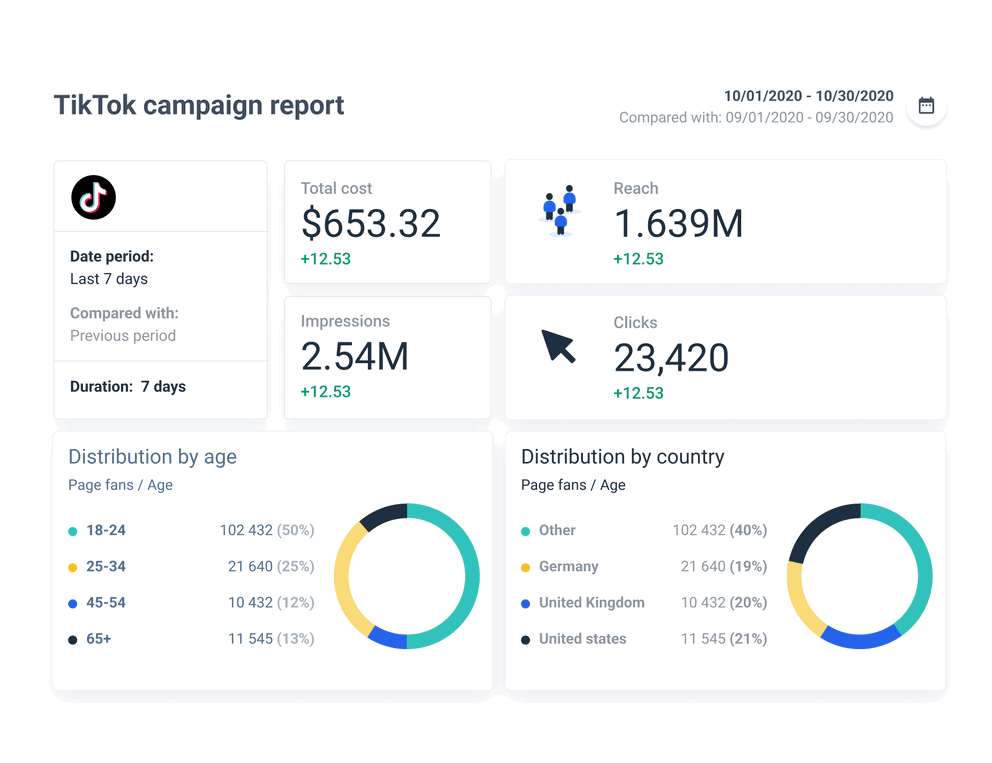Open the date range 10/01/2020 - 10/30/2020 selector
This screenshot has width=992, height=763.
(x=808, y=96)
